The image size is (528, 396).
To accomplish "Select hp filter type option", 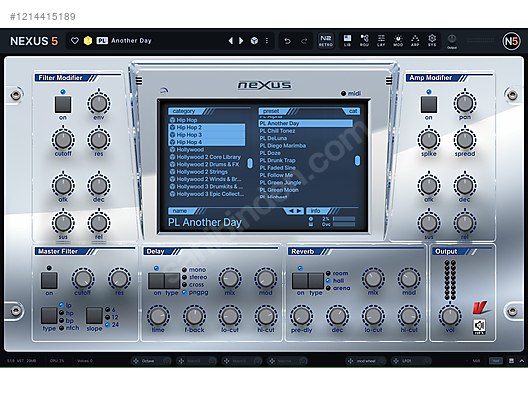I will [x=66, y=313].
